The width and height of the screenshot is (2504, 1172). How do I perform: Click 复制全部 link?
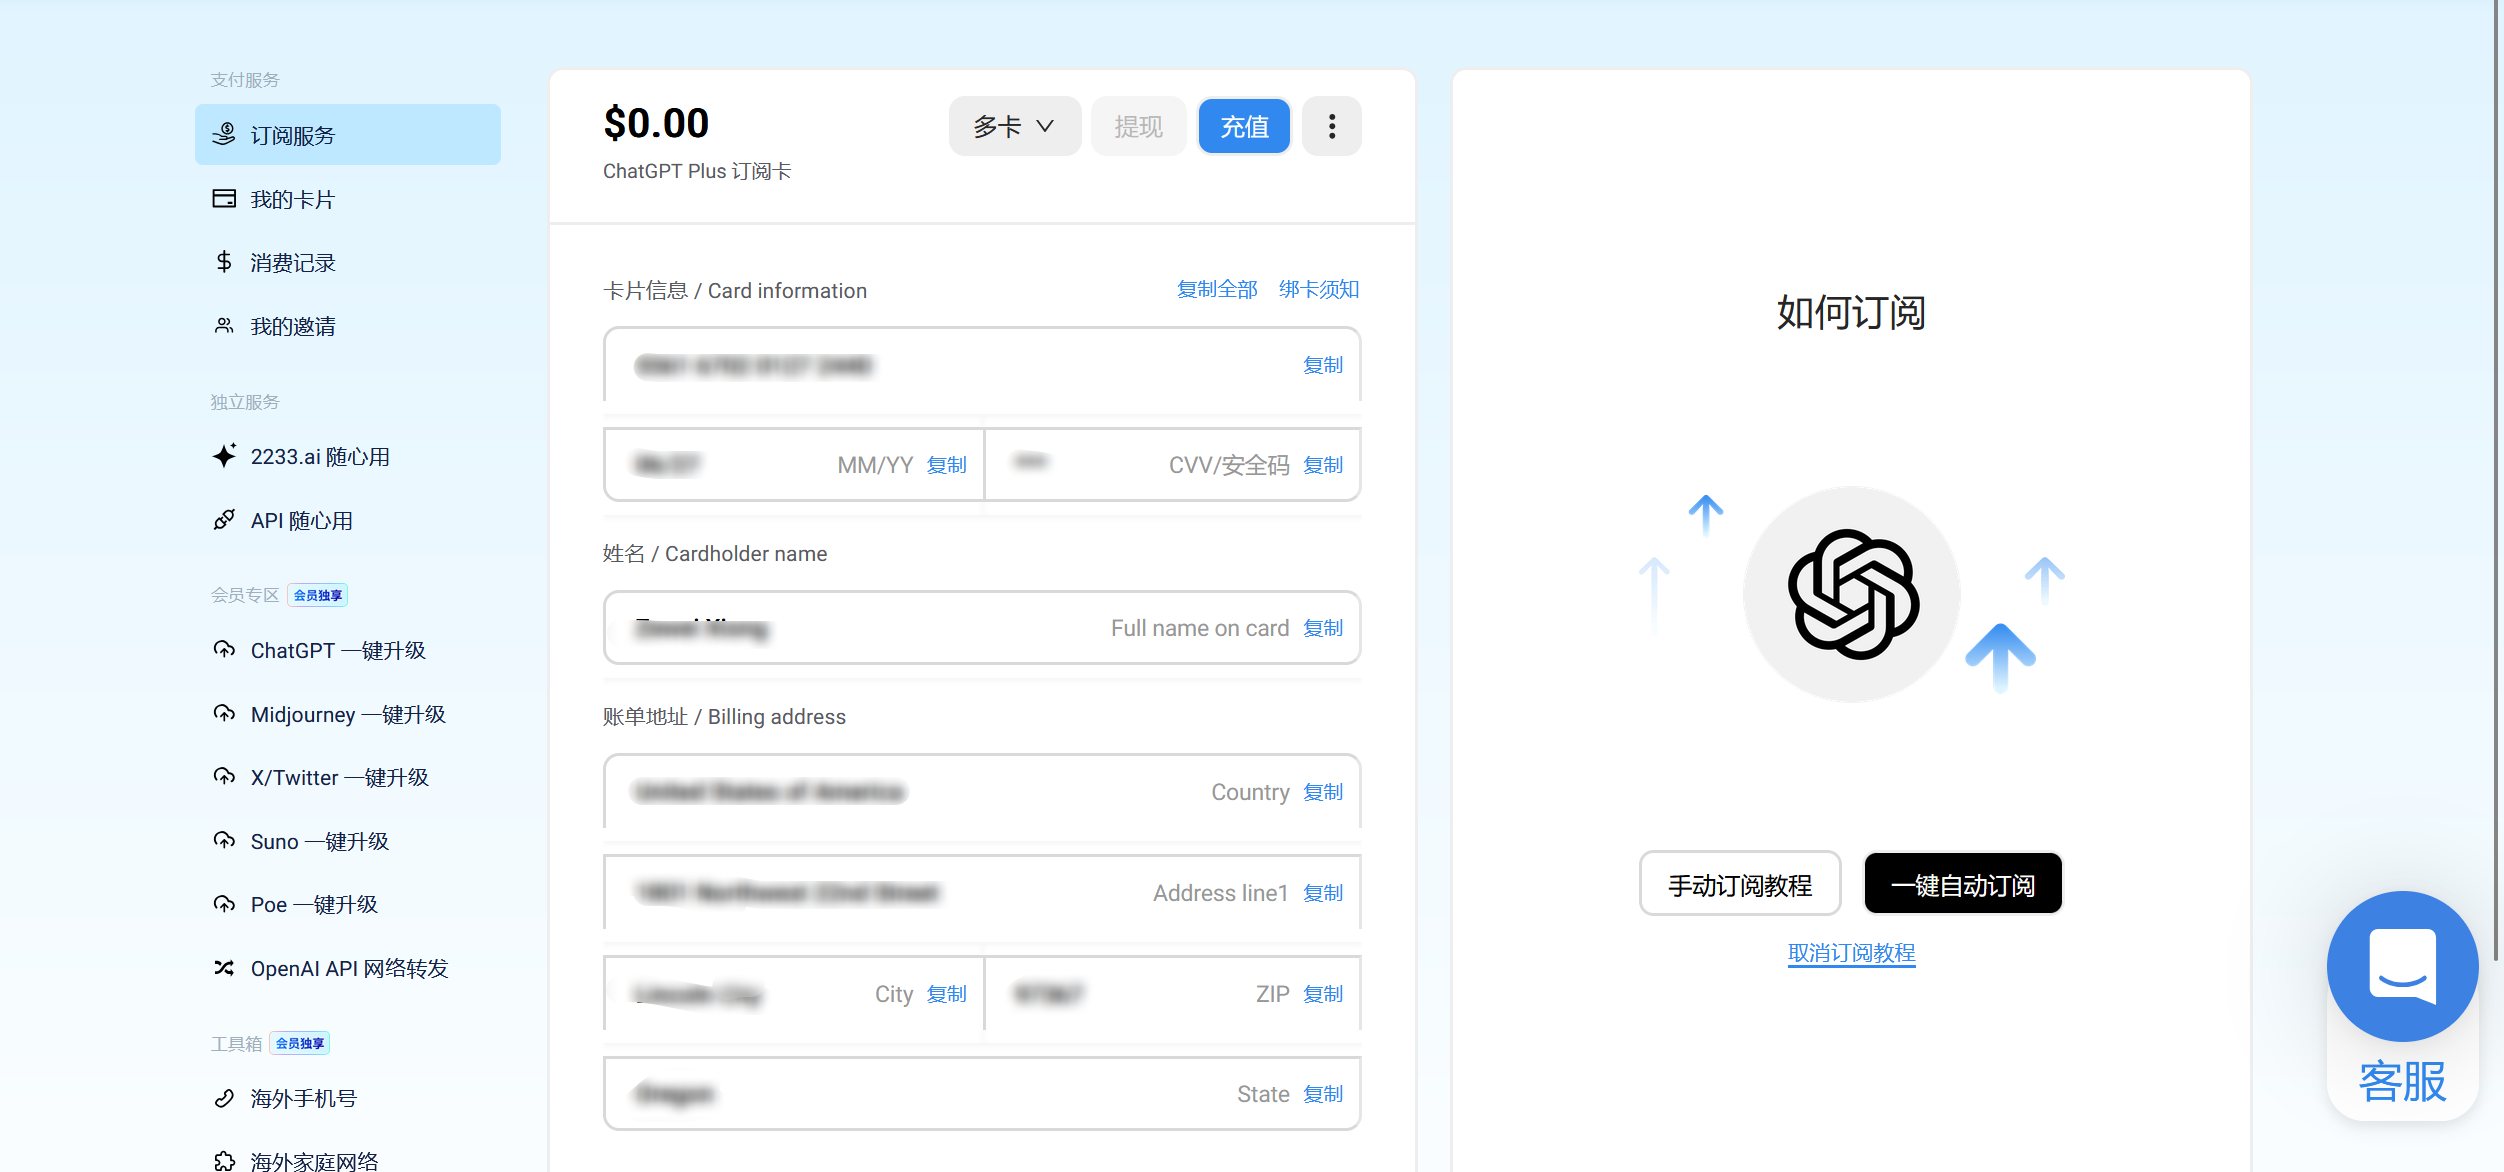(1216, 289)
